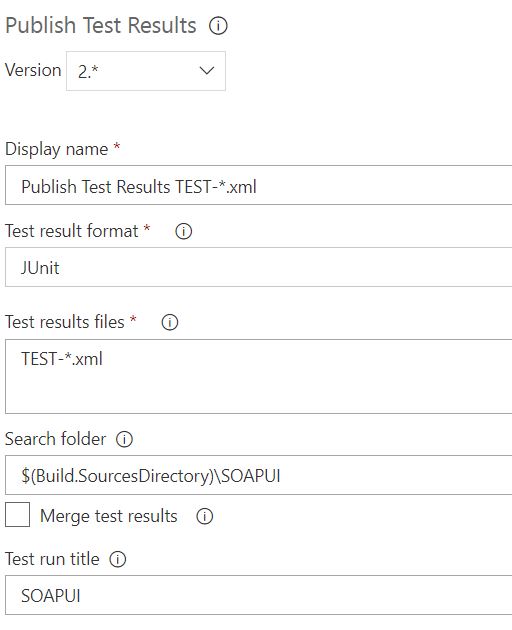Click info icon next to Search folder
This screenshot has width=512, height=630.
pyautogui.click(x=124, y=439)
